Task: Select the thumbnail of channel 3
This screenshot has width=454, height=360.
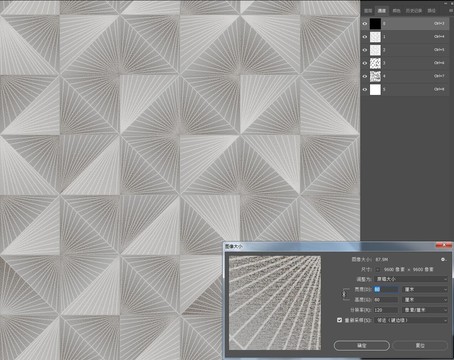Action: pyautogui.click(x=375, y=63)
